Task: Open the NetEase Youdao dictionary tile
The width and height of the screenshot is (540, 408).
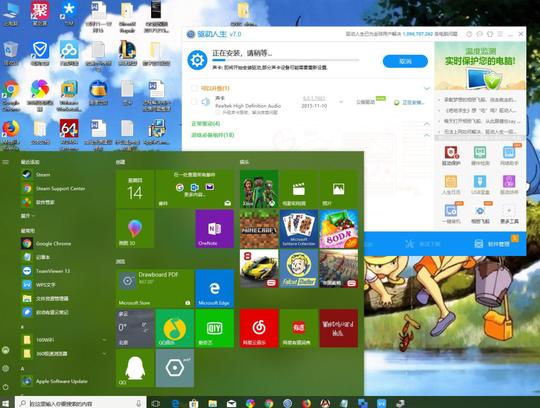Action: click(x=299, y=328)
